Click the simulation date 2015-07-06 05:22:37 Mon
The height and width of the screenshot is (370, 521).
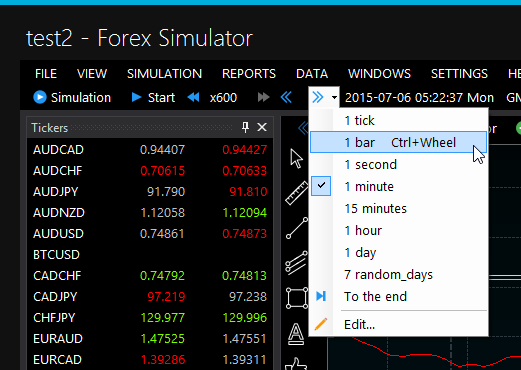[x=419, y=98]
